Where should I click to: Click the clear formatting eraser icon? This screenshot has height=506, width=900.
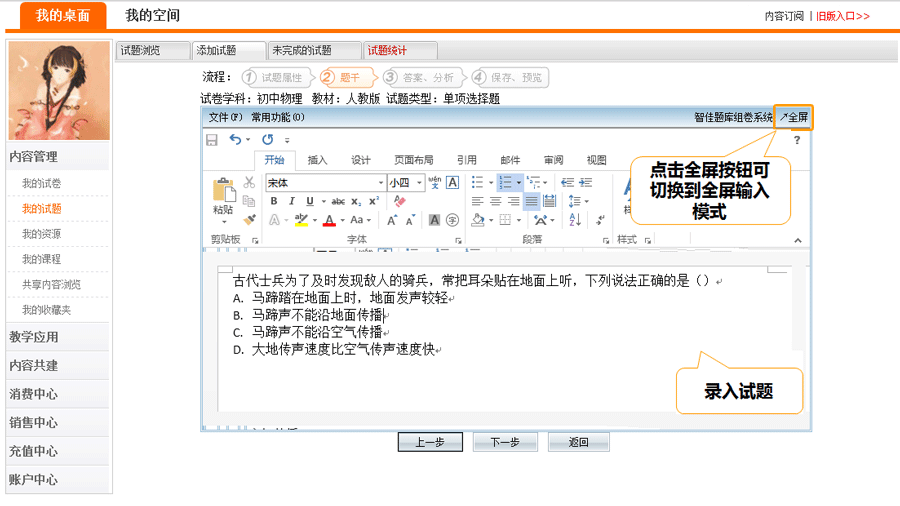pos(400,201)
